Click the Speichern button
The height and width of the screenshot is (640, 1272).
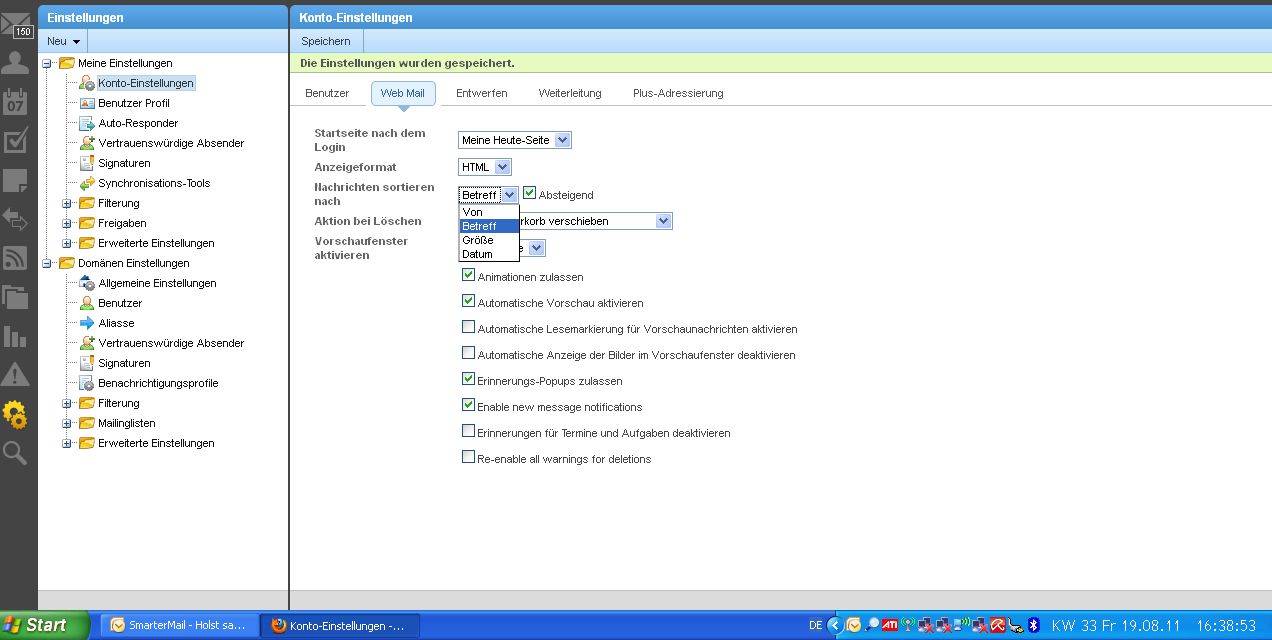click(326, 41)
